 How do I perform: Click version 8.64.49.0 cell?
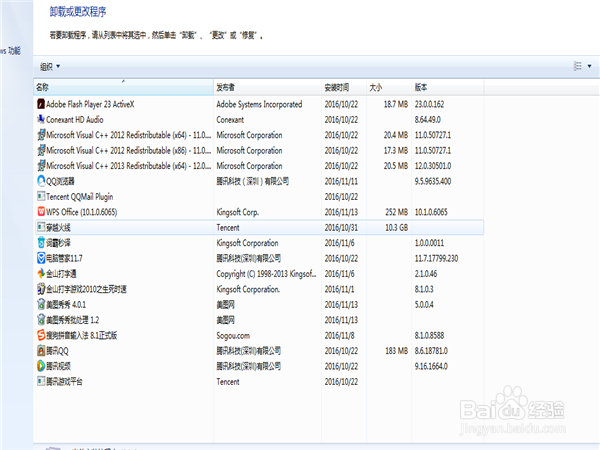[x=427, y=119]
